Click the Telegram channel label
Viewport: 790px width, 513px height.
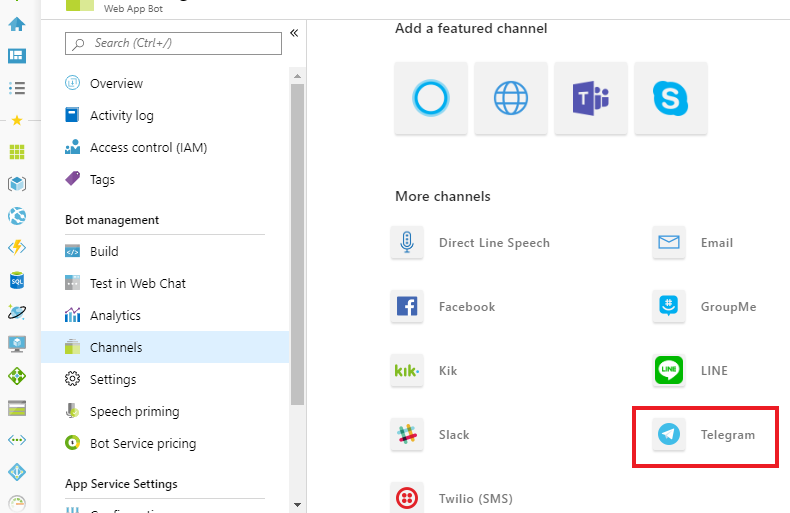coord(728,435)
